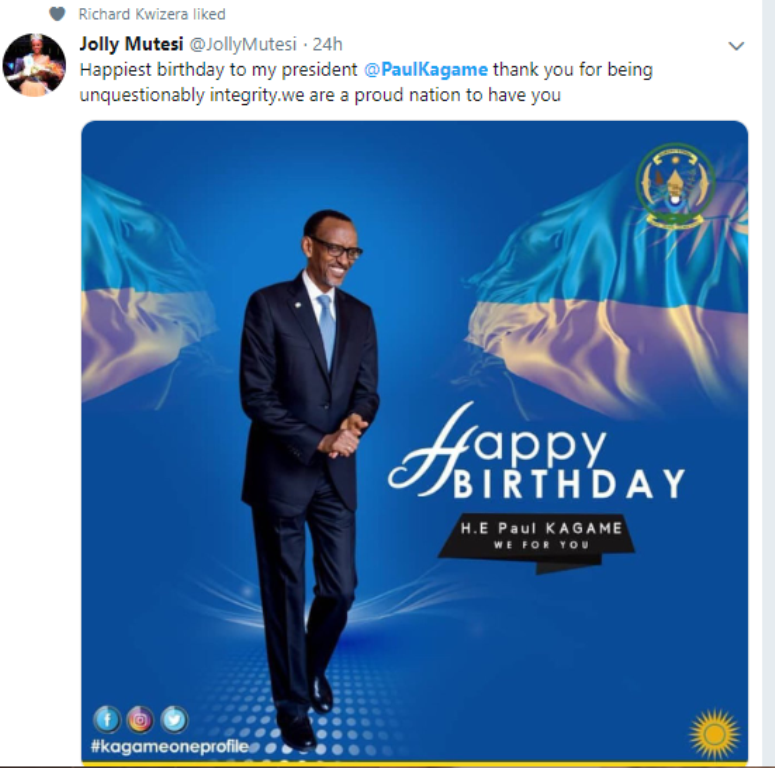Click the H.E Paul KAGAME black banner
The height and width of the screenshot is (768, 775).
pyautogui.click(x=537, y=543)
